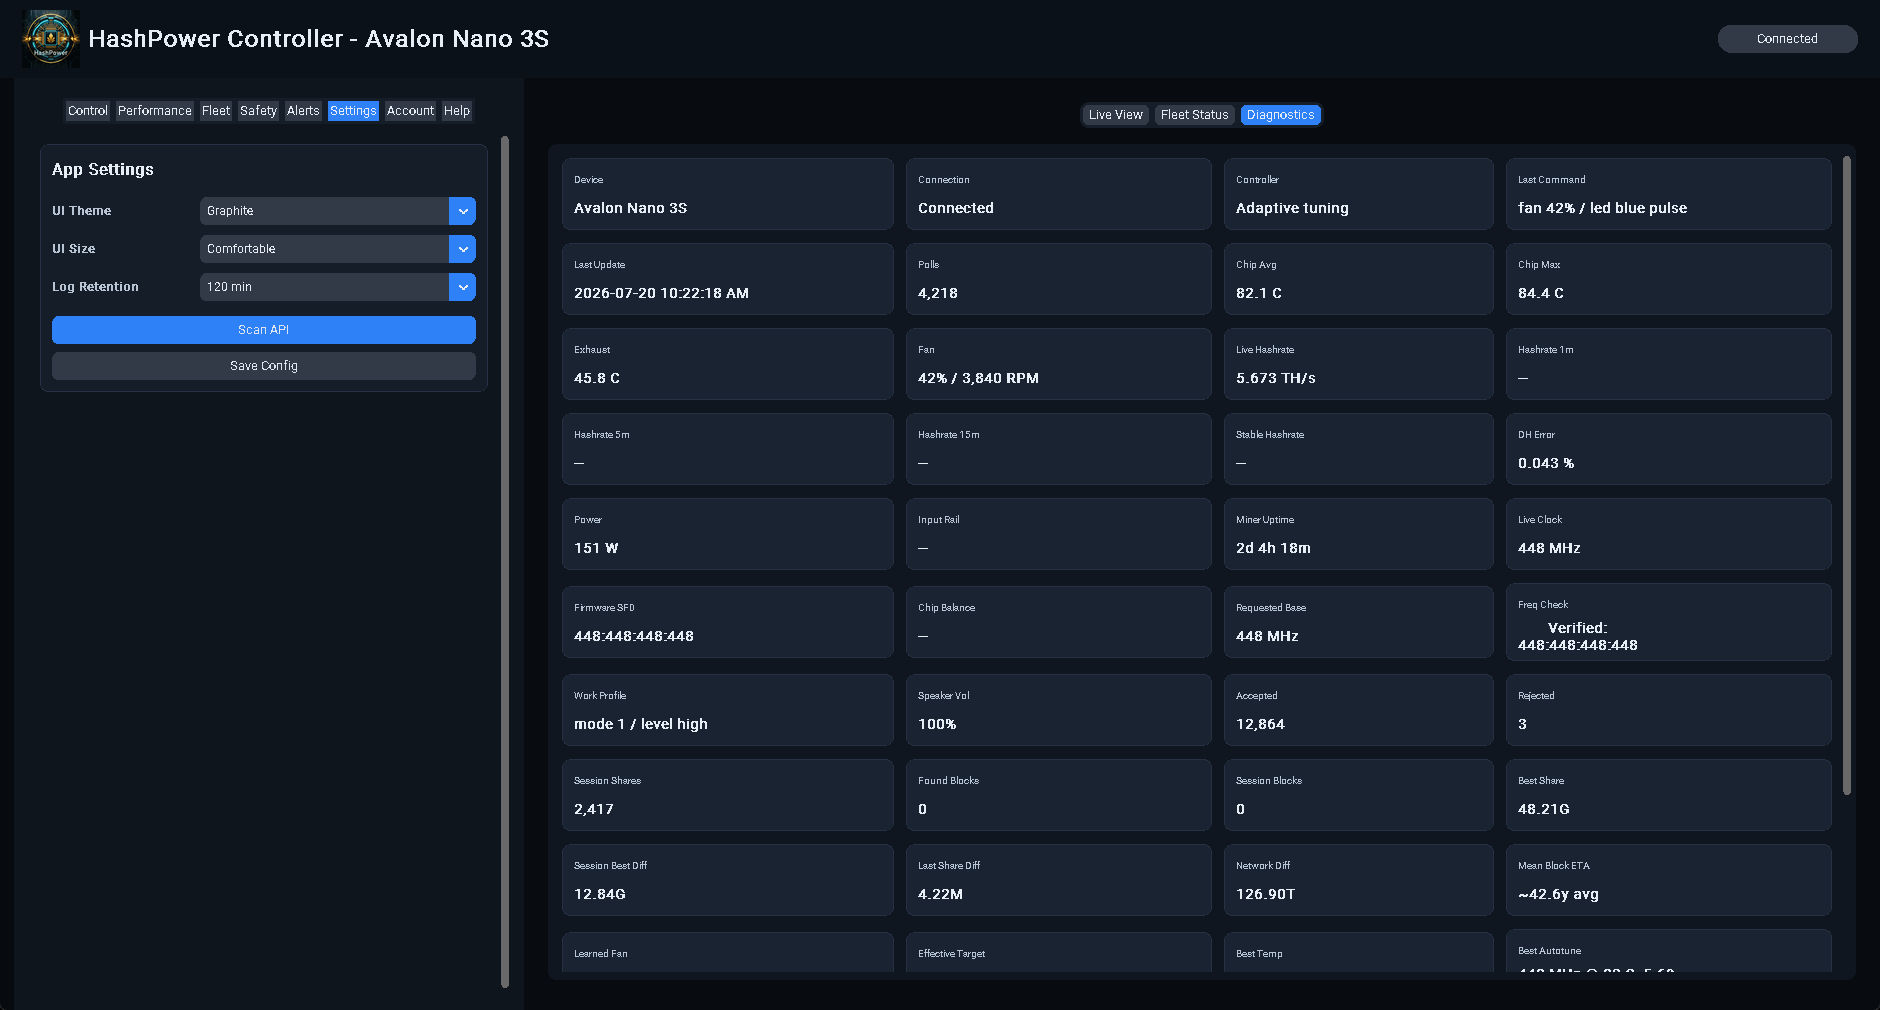Open the Alerts tab
The width and height of the screenshot is (1880, 1010).
click(303, 111)
